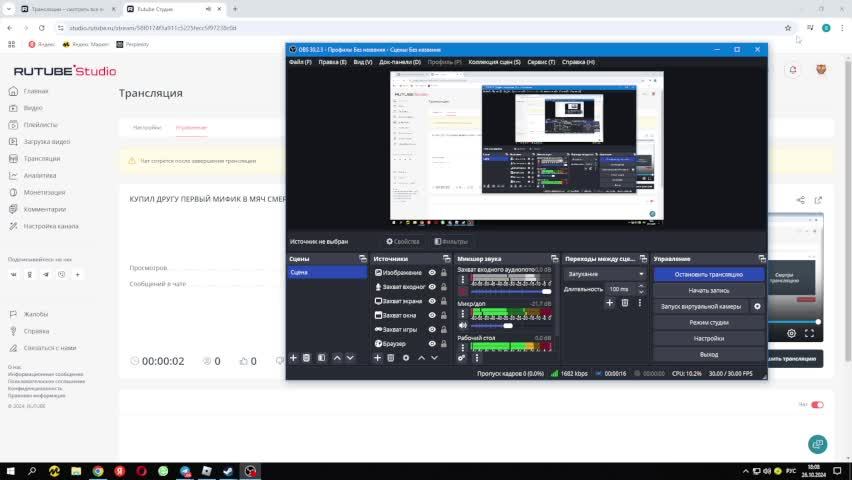The image size is (852, 480).
Task: Undock the Scenes panel
Action: (x=362, y=259)
